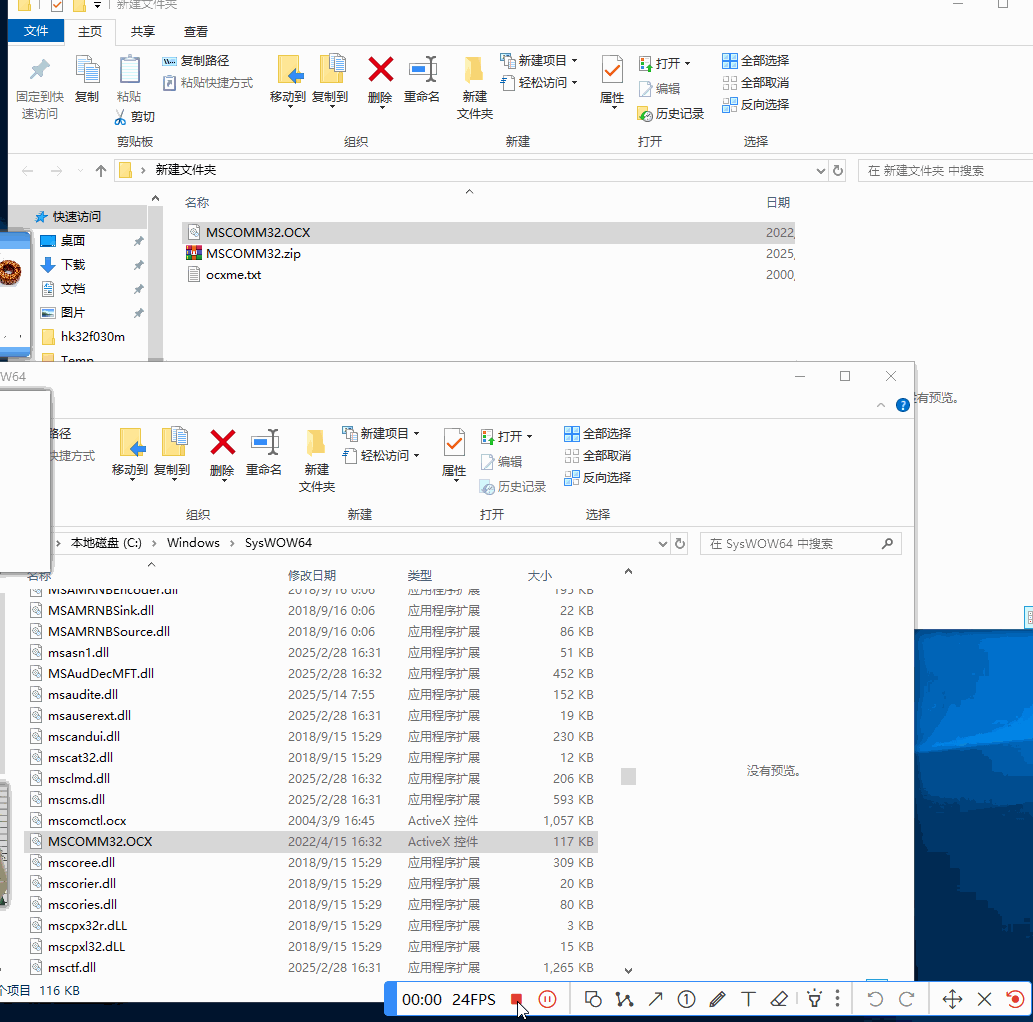Switch to the 共享 ribbon tab
Viewport: 1033px width, 1022px height.
click(x=142, y=31)
